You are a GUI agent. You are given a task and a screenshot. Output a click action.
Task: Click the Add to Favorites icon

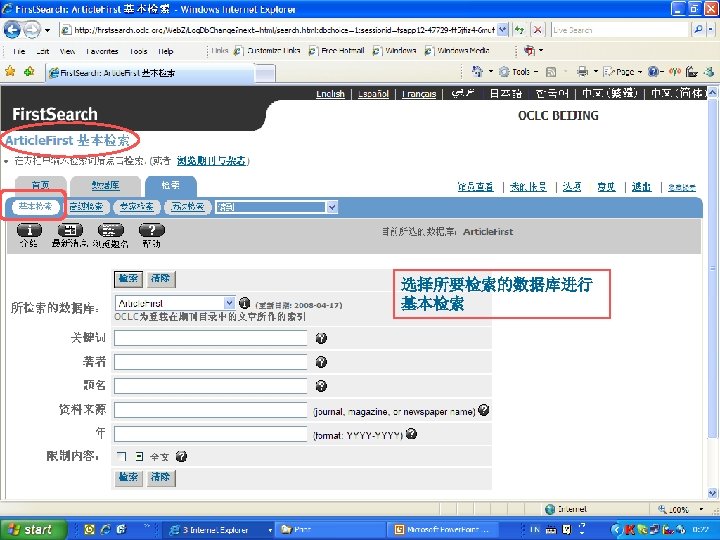point(29,72)
